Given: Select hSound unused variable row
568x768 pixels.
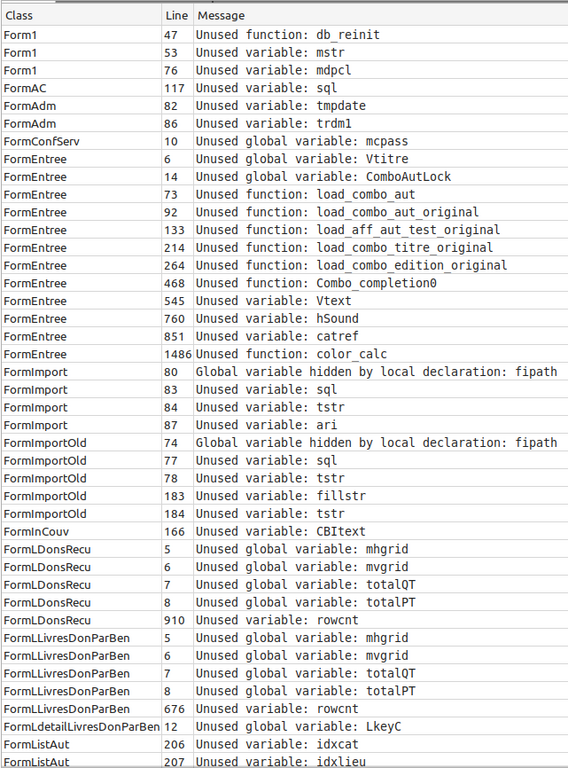Looking at the screenshot, I should pyautogui.click(x=284, y=319).
